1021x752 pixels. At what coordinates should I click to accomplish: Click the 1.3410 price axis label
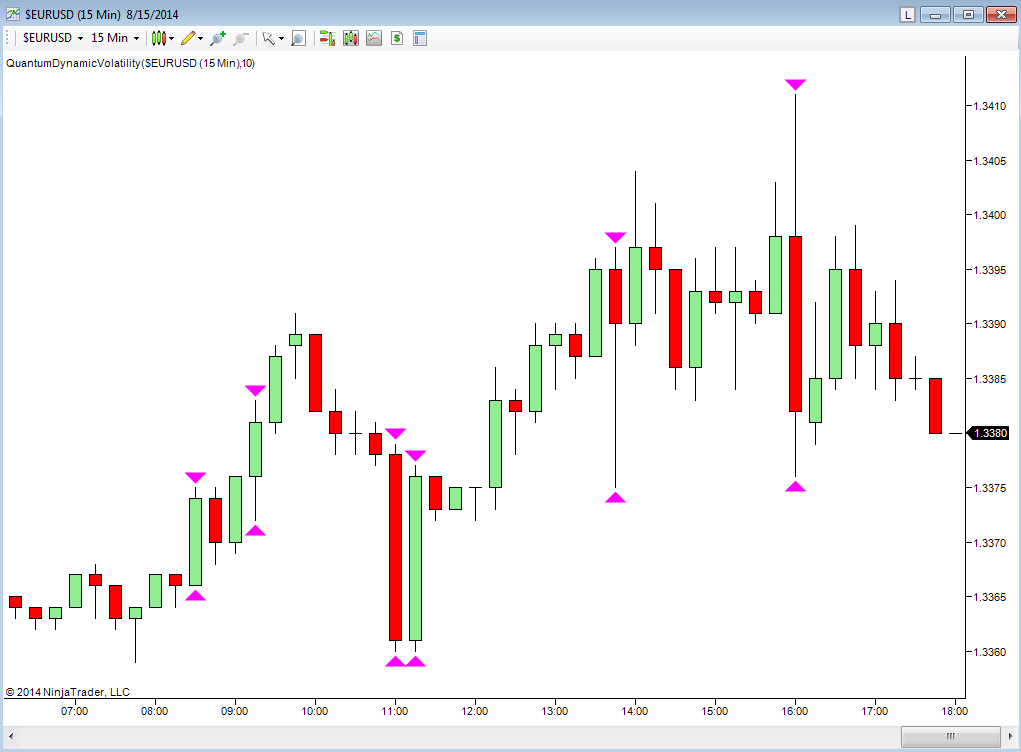pyautogui.click(x=989, y=106)
